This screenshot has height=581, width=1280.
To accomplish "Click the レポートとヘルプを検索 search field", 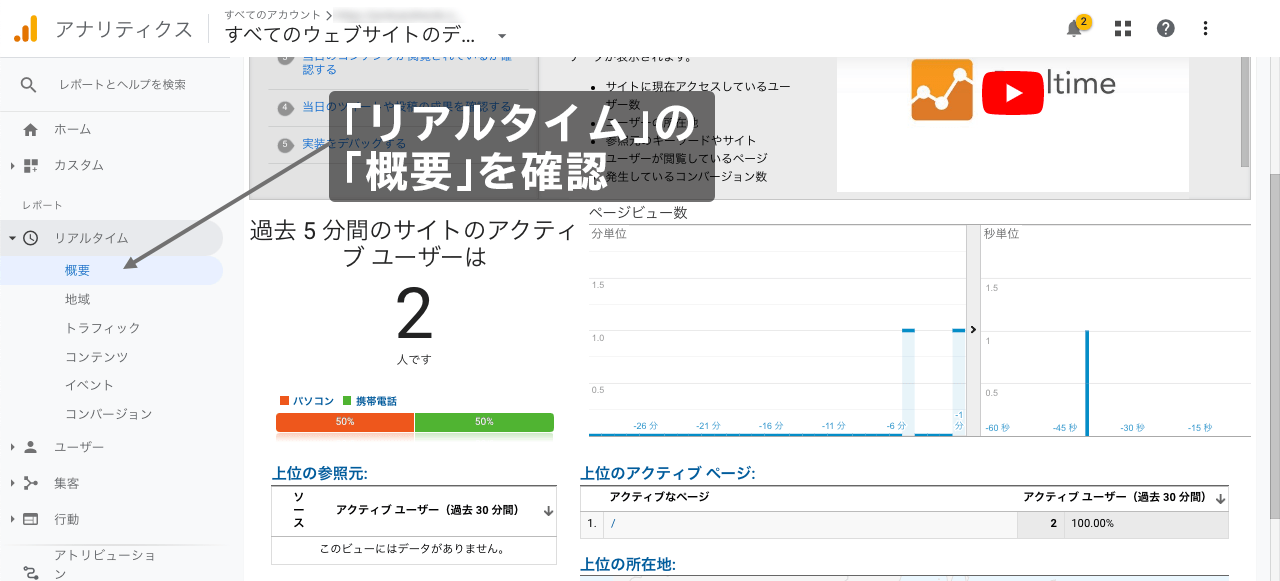I will [x=120, y=84].
